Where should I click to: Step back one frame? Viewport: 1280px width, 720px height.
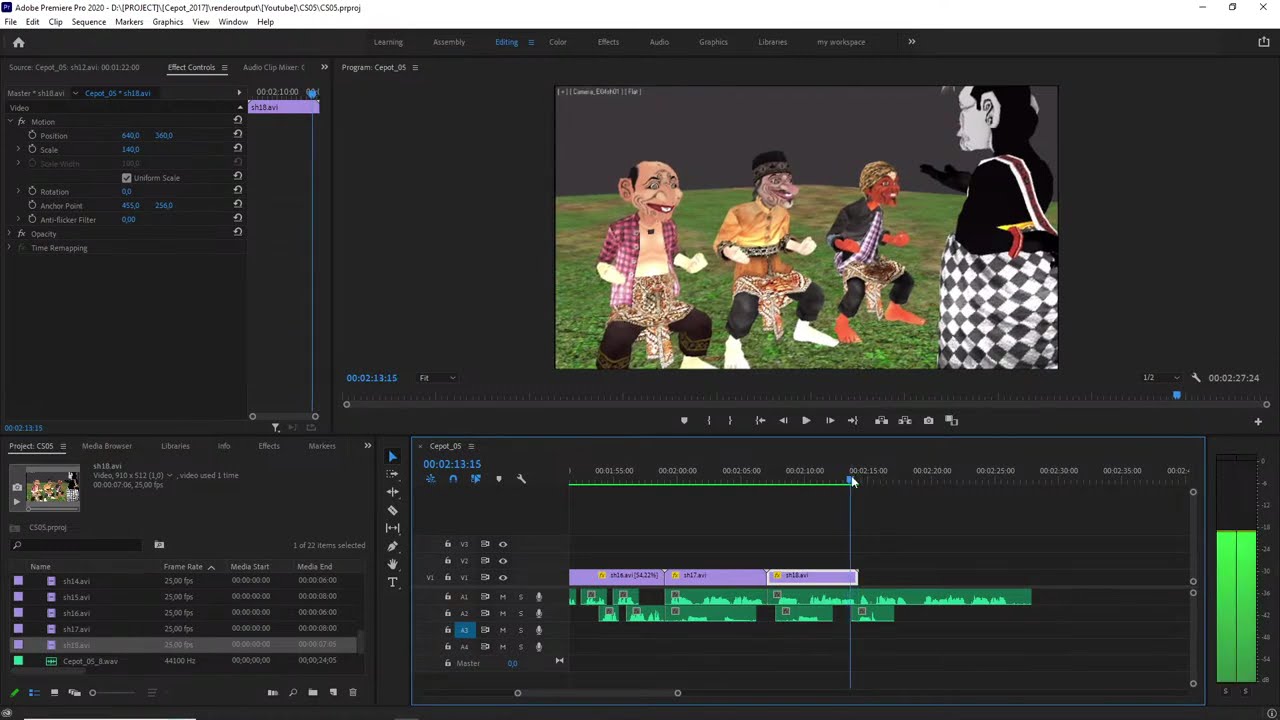click(783, 421)
